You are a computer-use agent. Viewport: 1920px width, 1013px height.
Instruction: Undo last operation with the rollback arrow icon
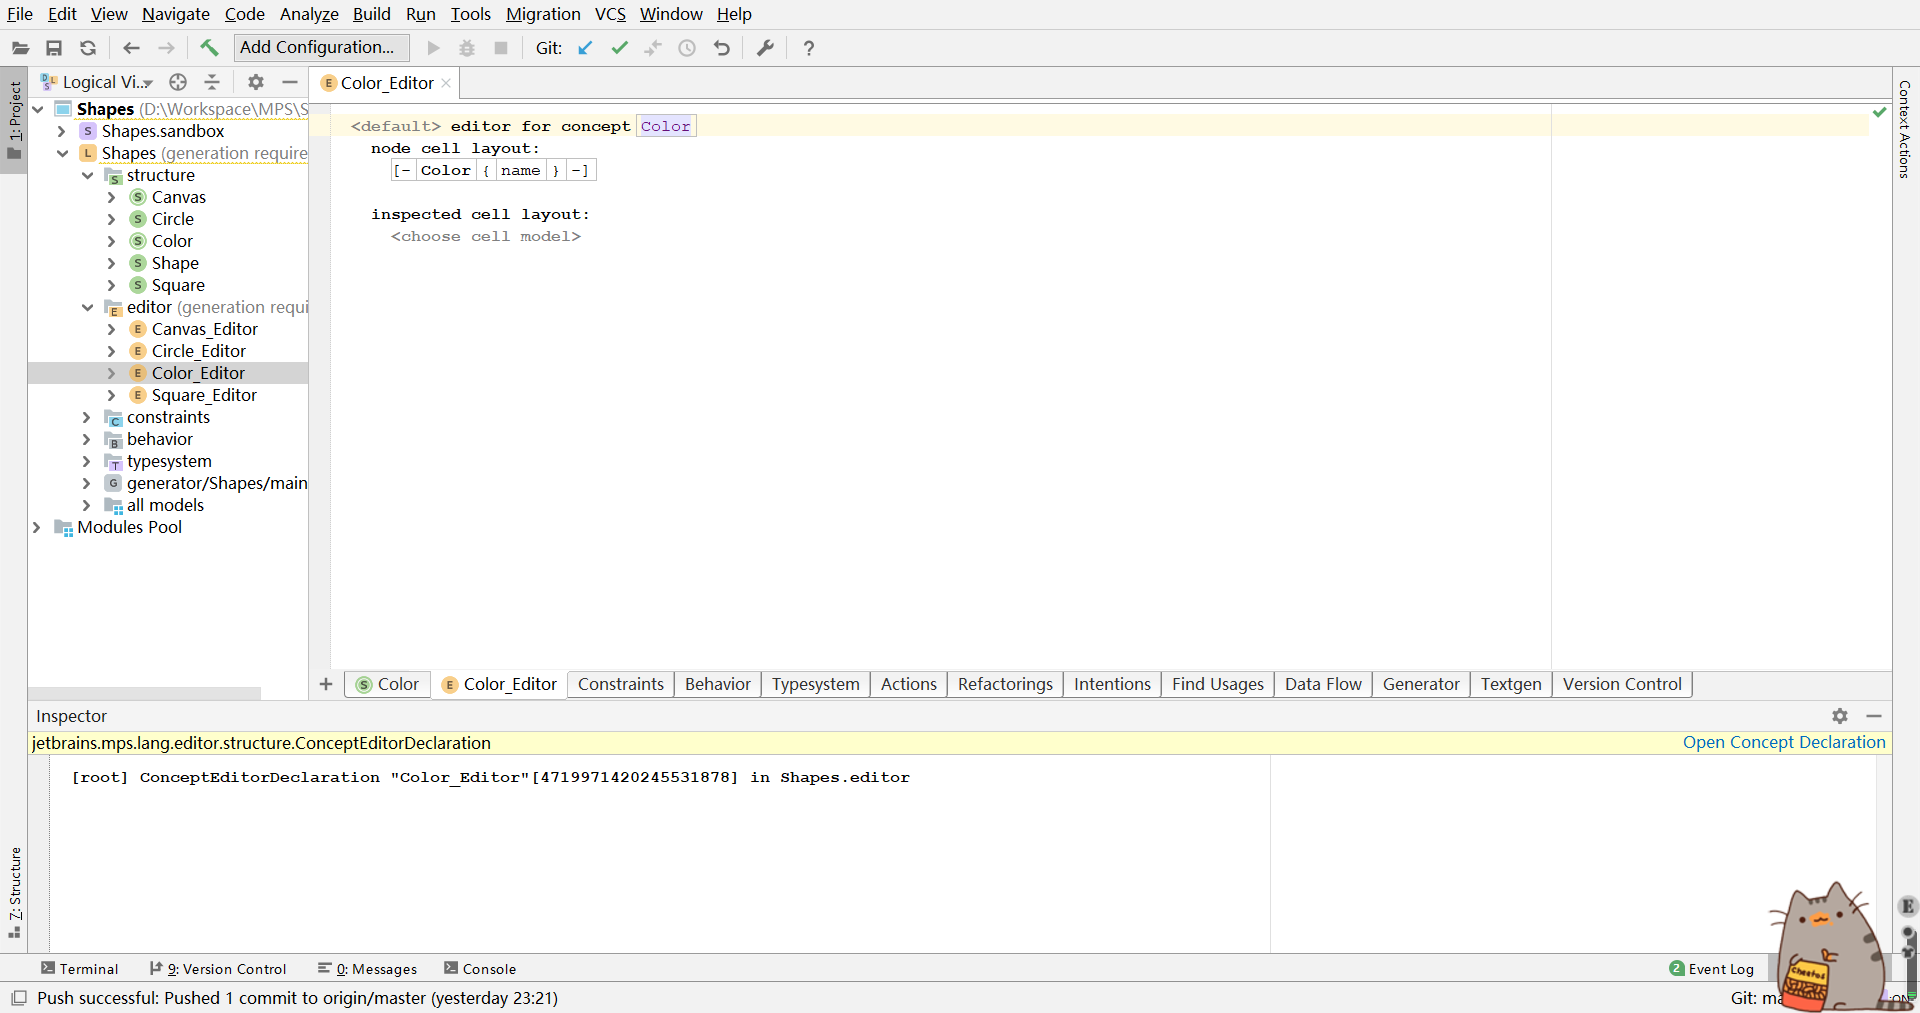tap(722, 47)
